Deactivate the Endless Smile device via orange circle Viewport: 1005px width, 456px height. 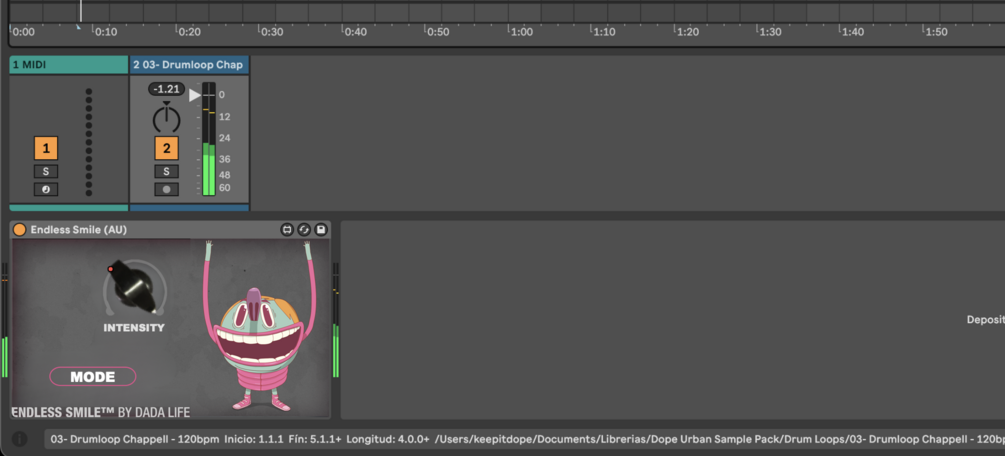20,230
